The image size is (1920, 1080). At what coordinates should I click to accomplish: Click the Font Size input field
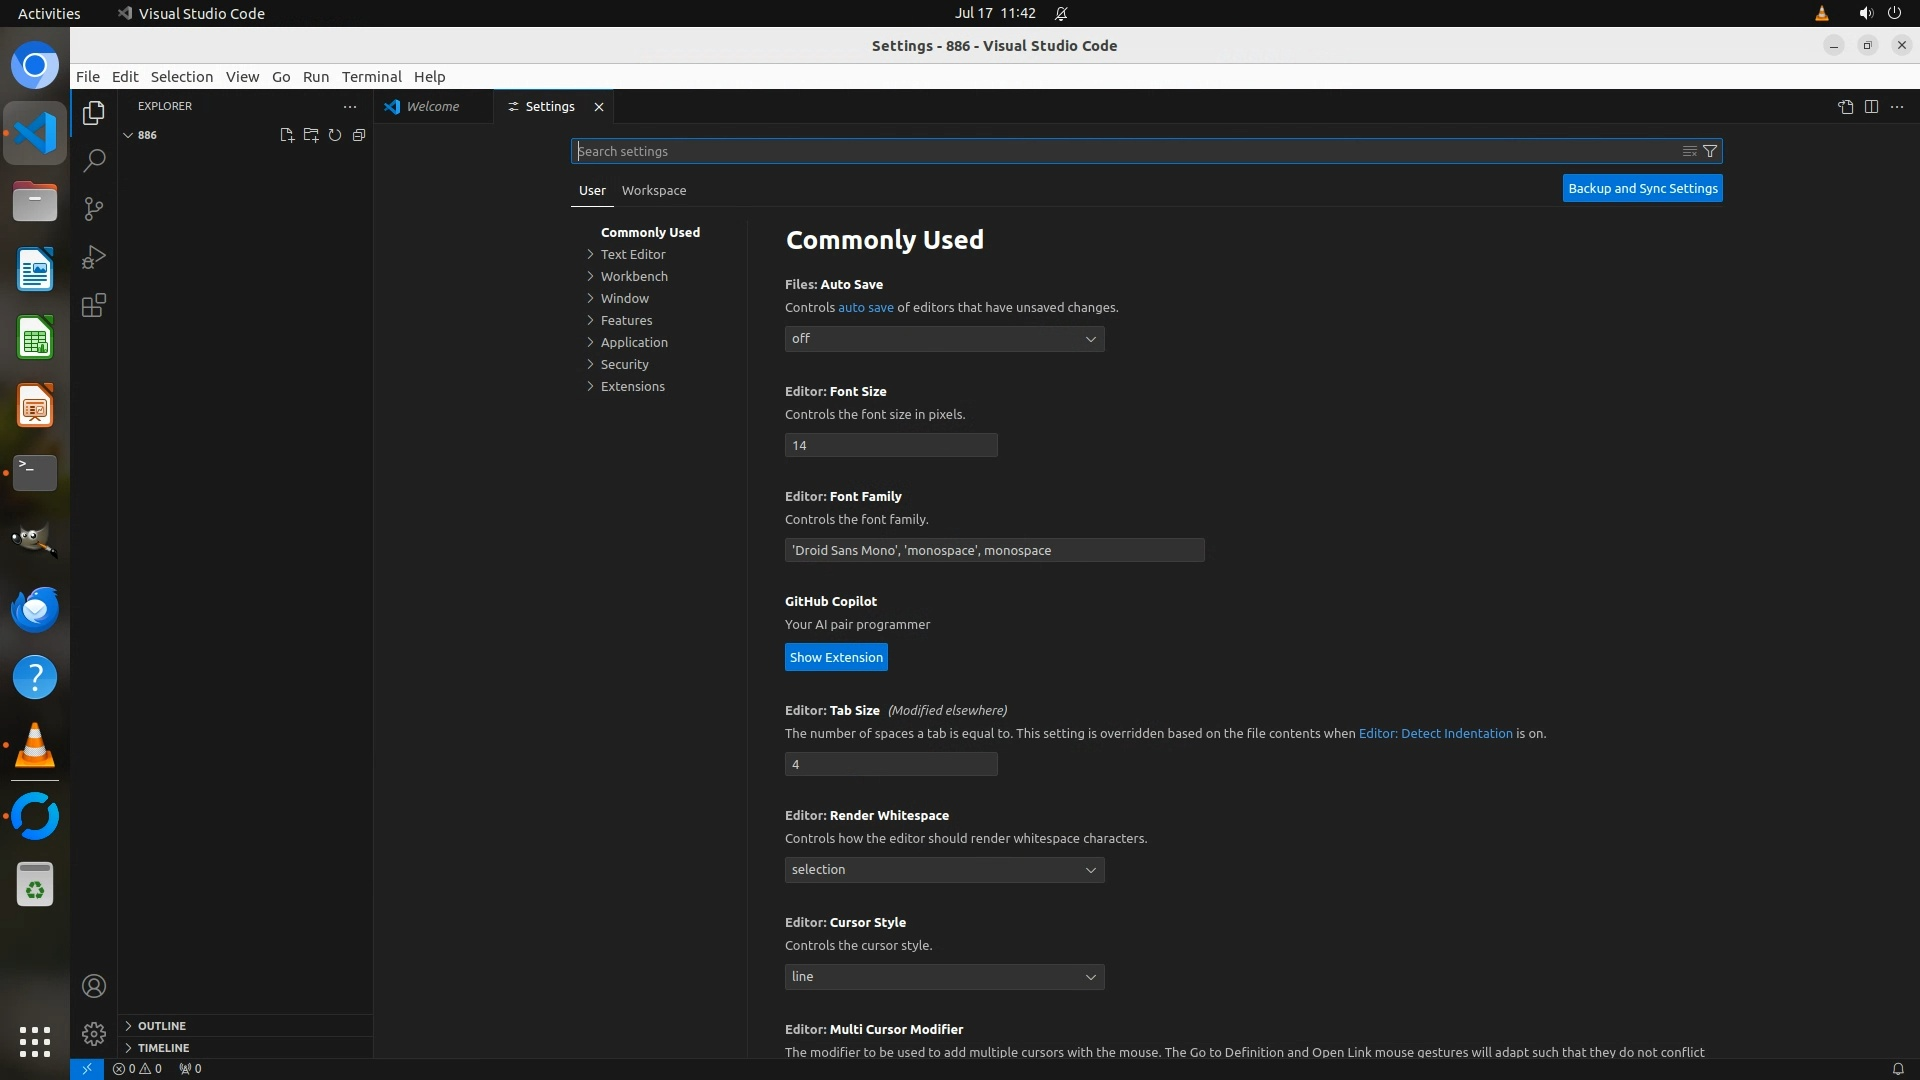(890, 445)
